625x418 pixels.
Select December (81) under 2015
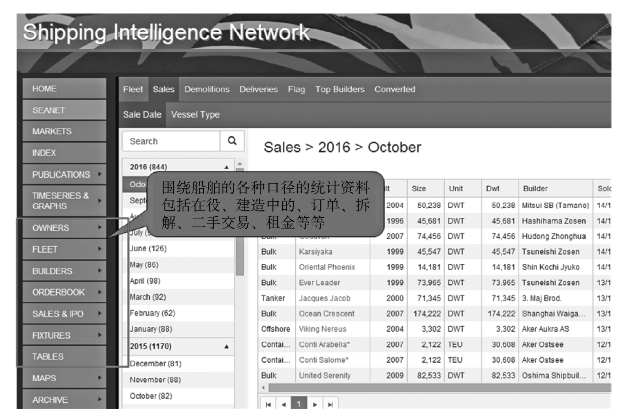click(179, 363)
